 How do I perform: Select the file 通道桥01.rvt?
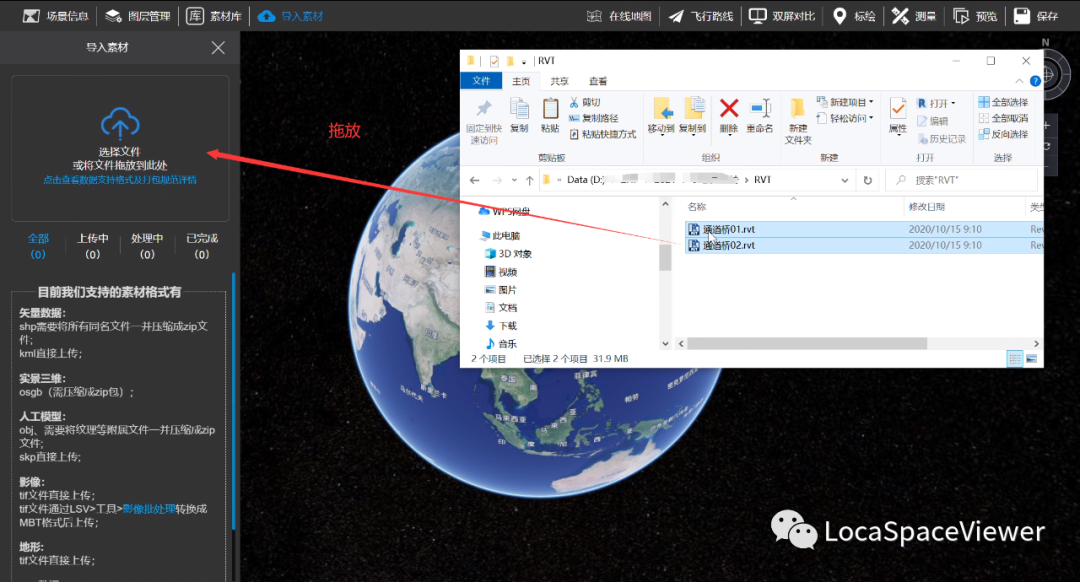[x=729, y=229]
